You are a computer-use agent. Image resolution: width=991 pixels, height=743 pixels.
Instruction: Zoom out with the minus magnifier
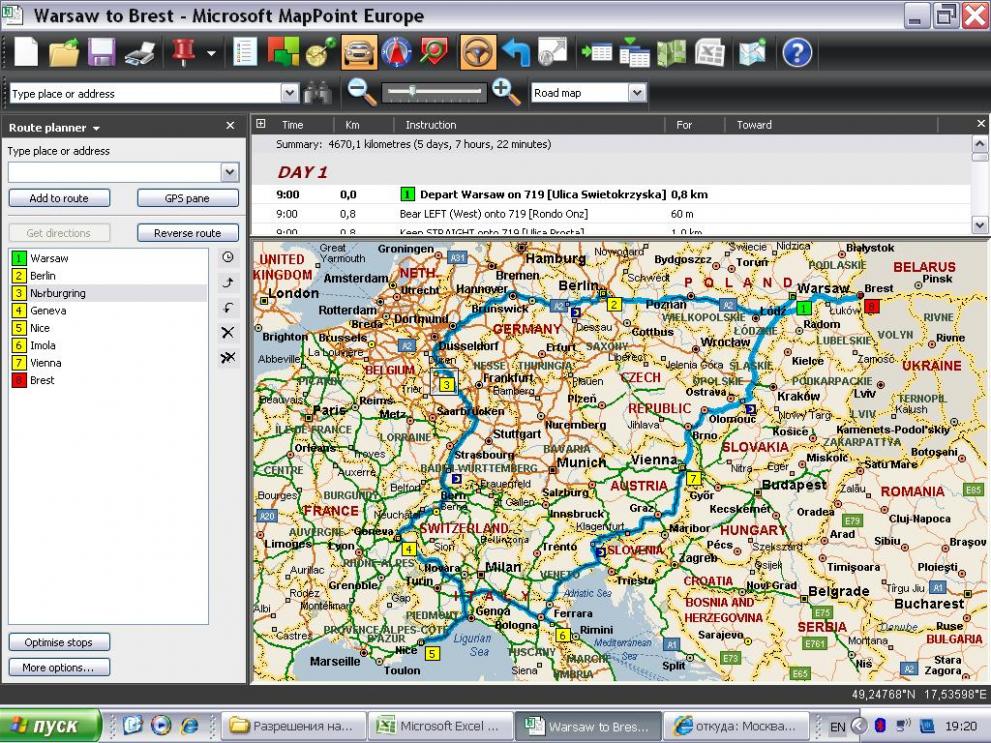[x=362, y=92]
